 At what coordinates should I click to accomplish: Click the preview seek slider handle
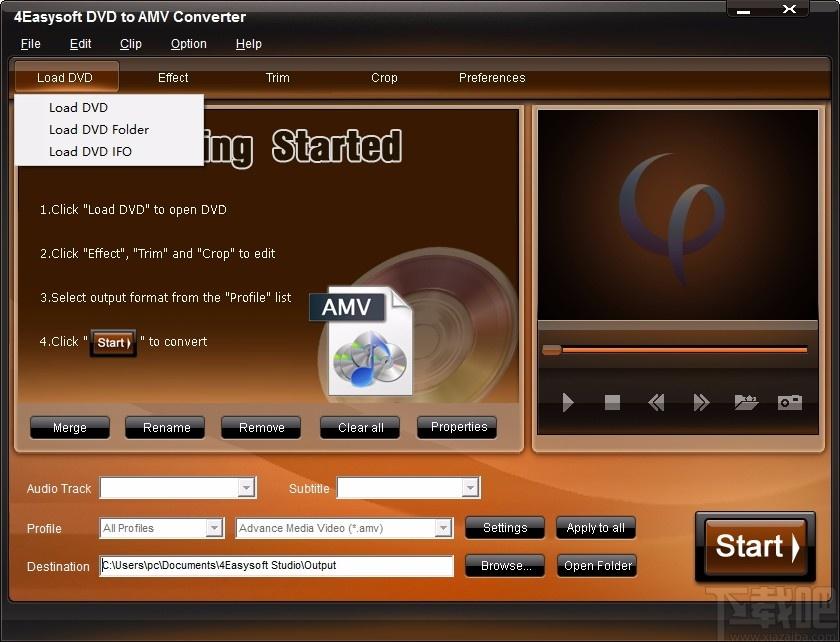552,350
